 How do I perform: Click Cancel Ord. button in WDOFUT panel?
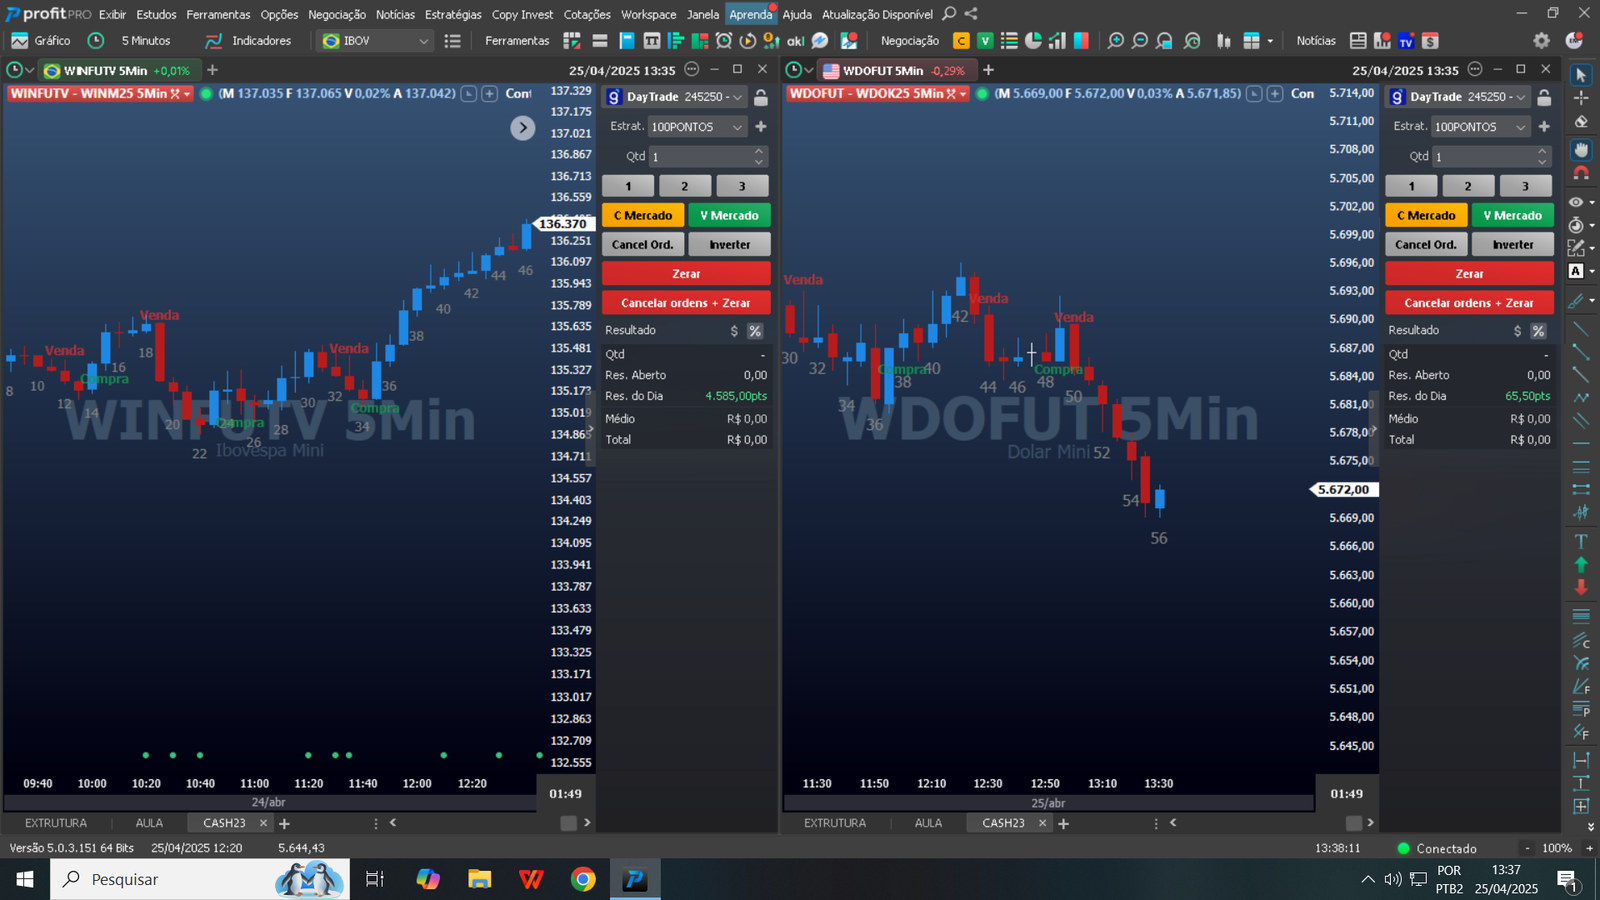(x=1426, y=244)
